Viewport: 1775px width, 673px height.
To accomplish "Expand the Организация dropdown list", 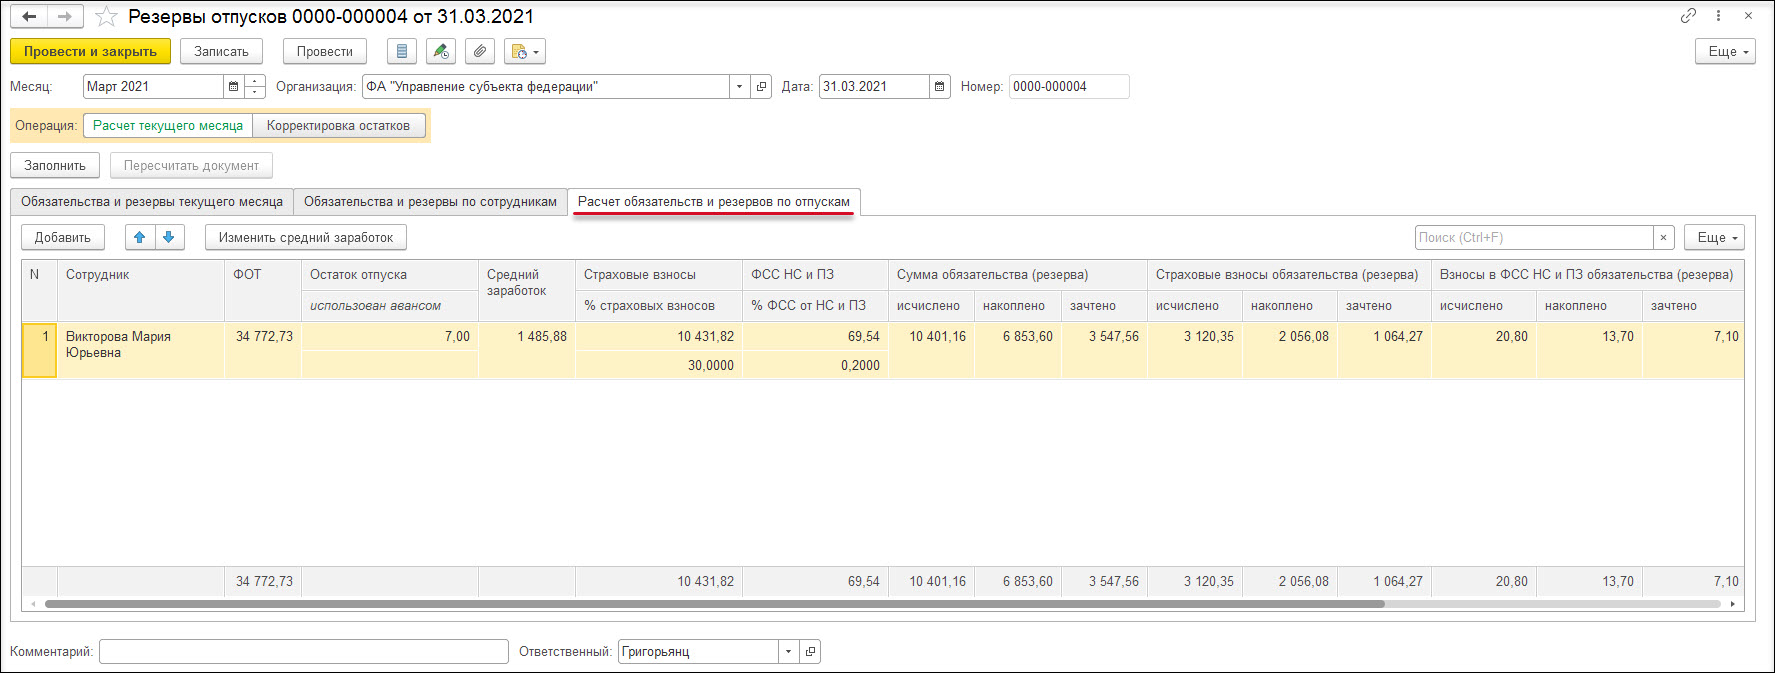I will (739, 87).
